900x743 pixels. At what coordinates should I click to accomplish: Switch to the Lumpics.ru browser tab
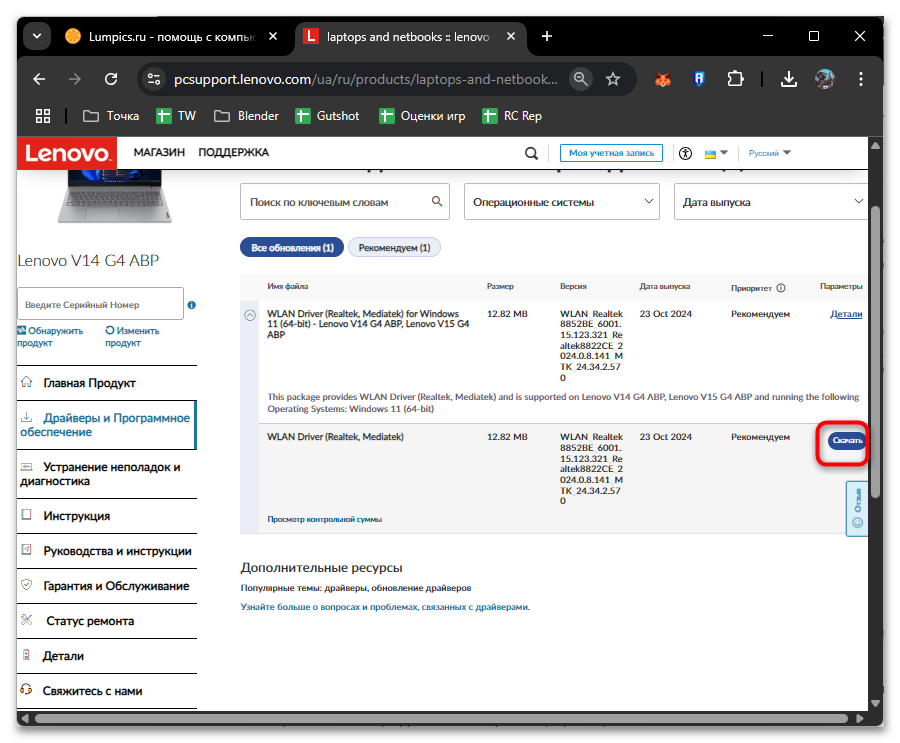click(x=172, y=37)
